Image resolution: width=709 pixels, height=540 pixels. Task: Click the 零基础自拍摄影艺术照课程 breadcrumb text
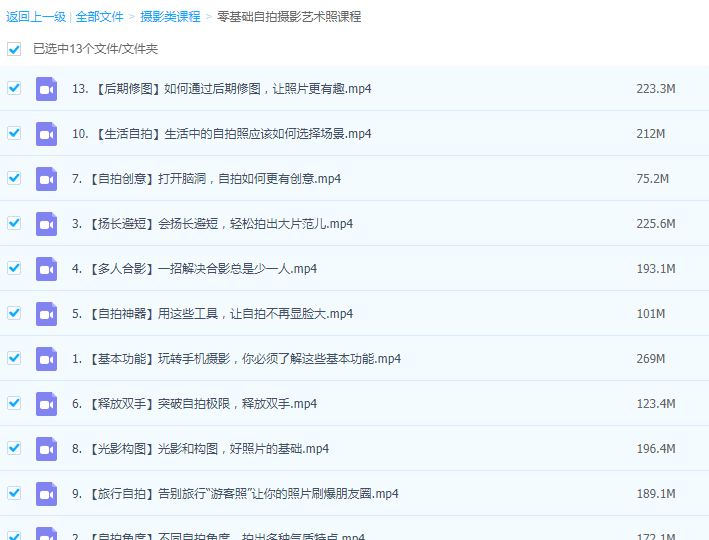[289, 17]
